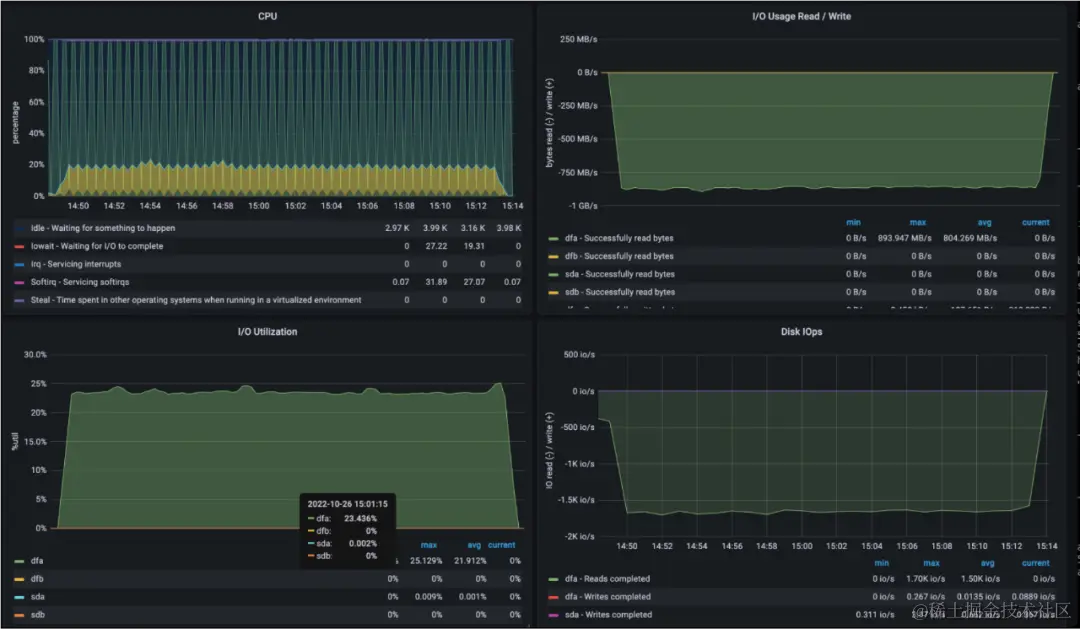This screenshot has width=1080, height=629.
Task: Sort I/O Usage legend by max column
Action: click(x=917, y=223)
